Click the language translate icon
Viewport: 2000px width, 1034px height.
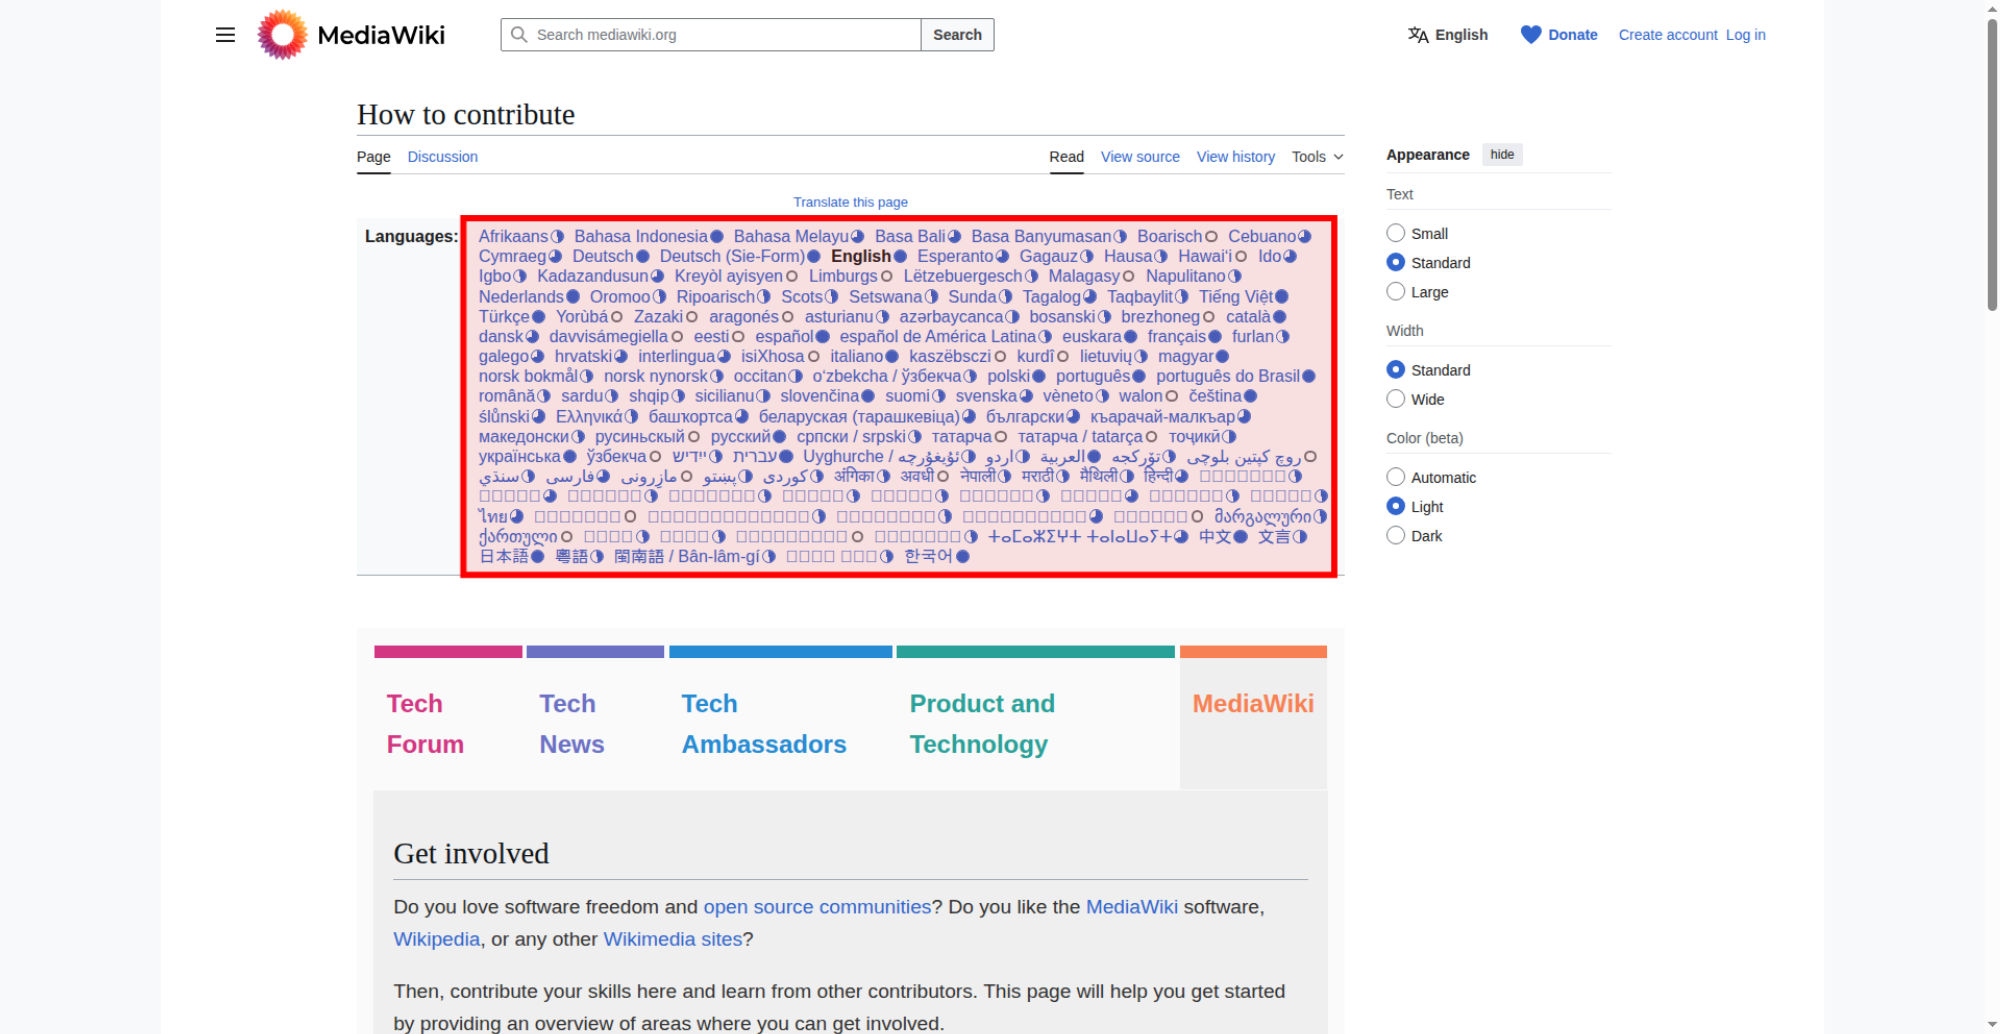pos(1418,35)
